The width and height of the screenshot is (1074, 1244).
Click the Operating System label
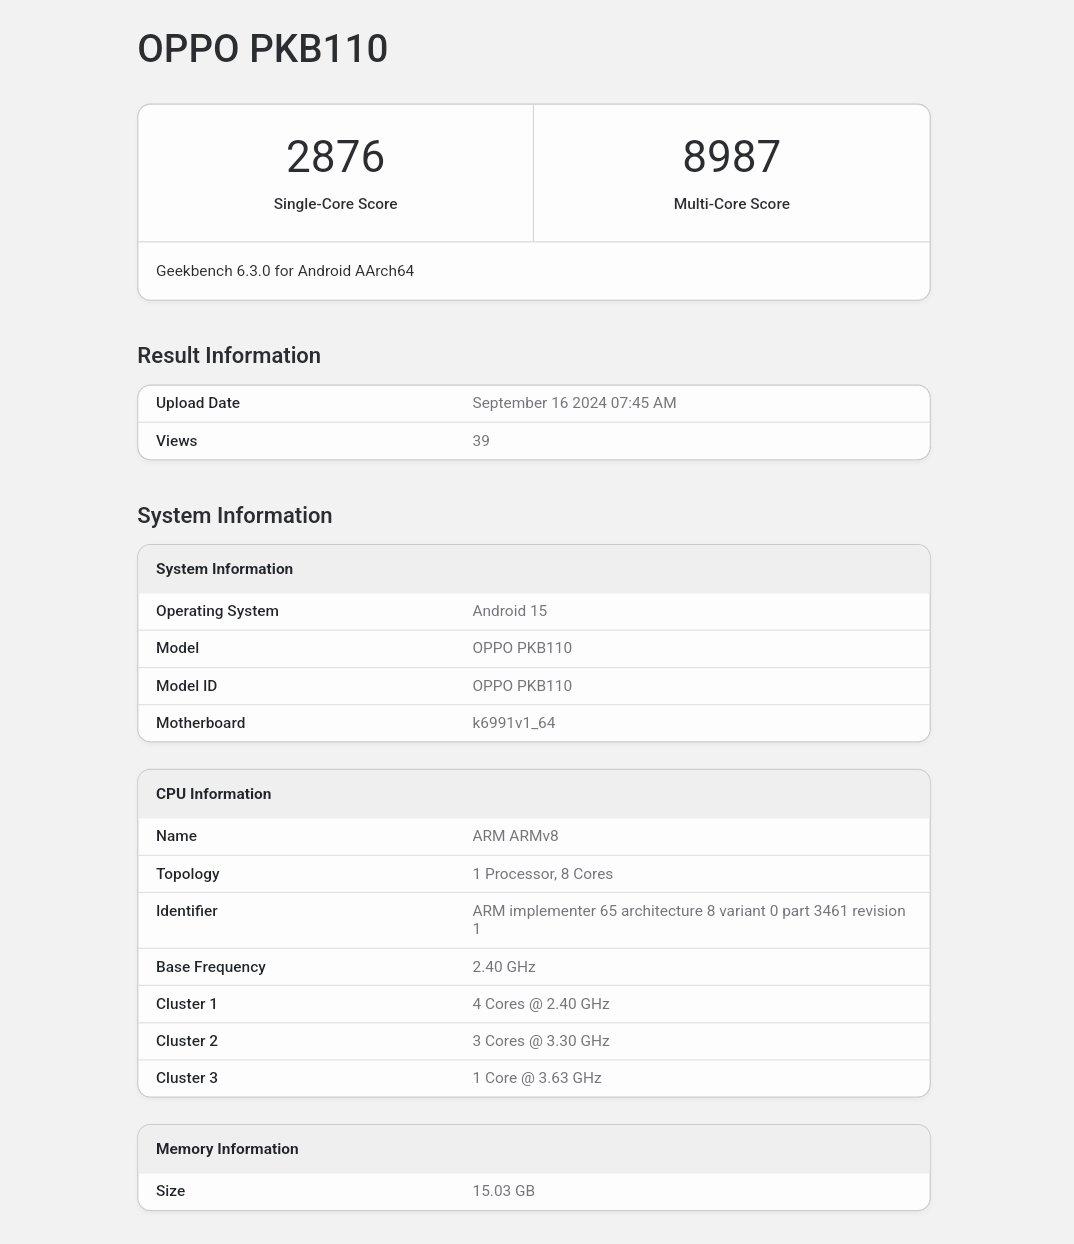click(217, 611)
